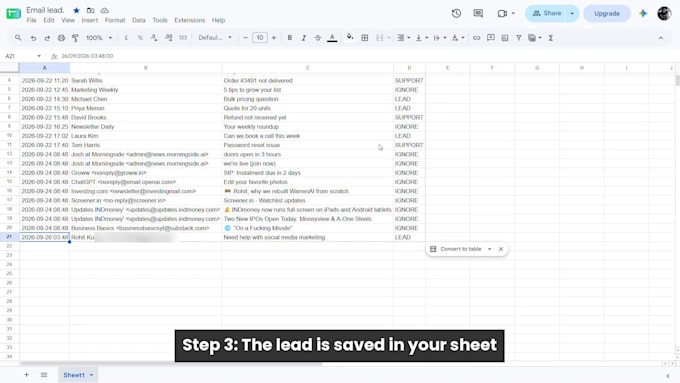The width and height of the screenshot is (680, 383).
Task: Add a new sheet with plus button
Action: 26,375
